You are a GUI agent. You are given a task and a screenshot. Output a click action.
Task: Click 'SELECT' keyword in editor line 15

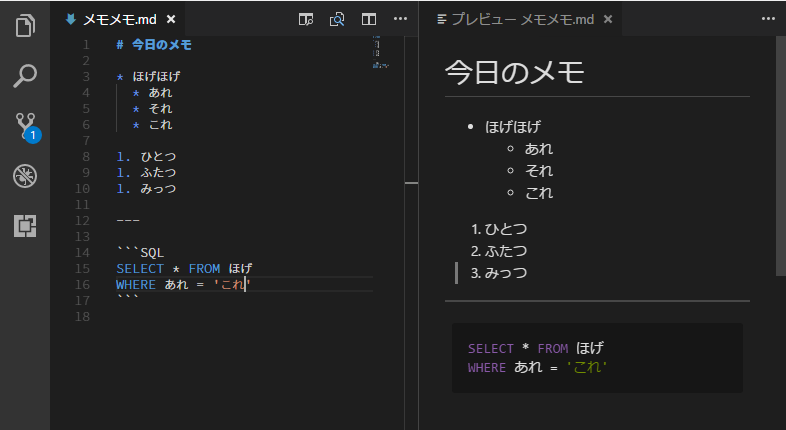pos(140,269)
